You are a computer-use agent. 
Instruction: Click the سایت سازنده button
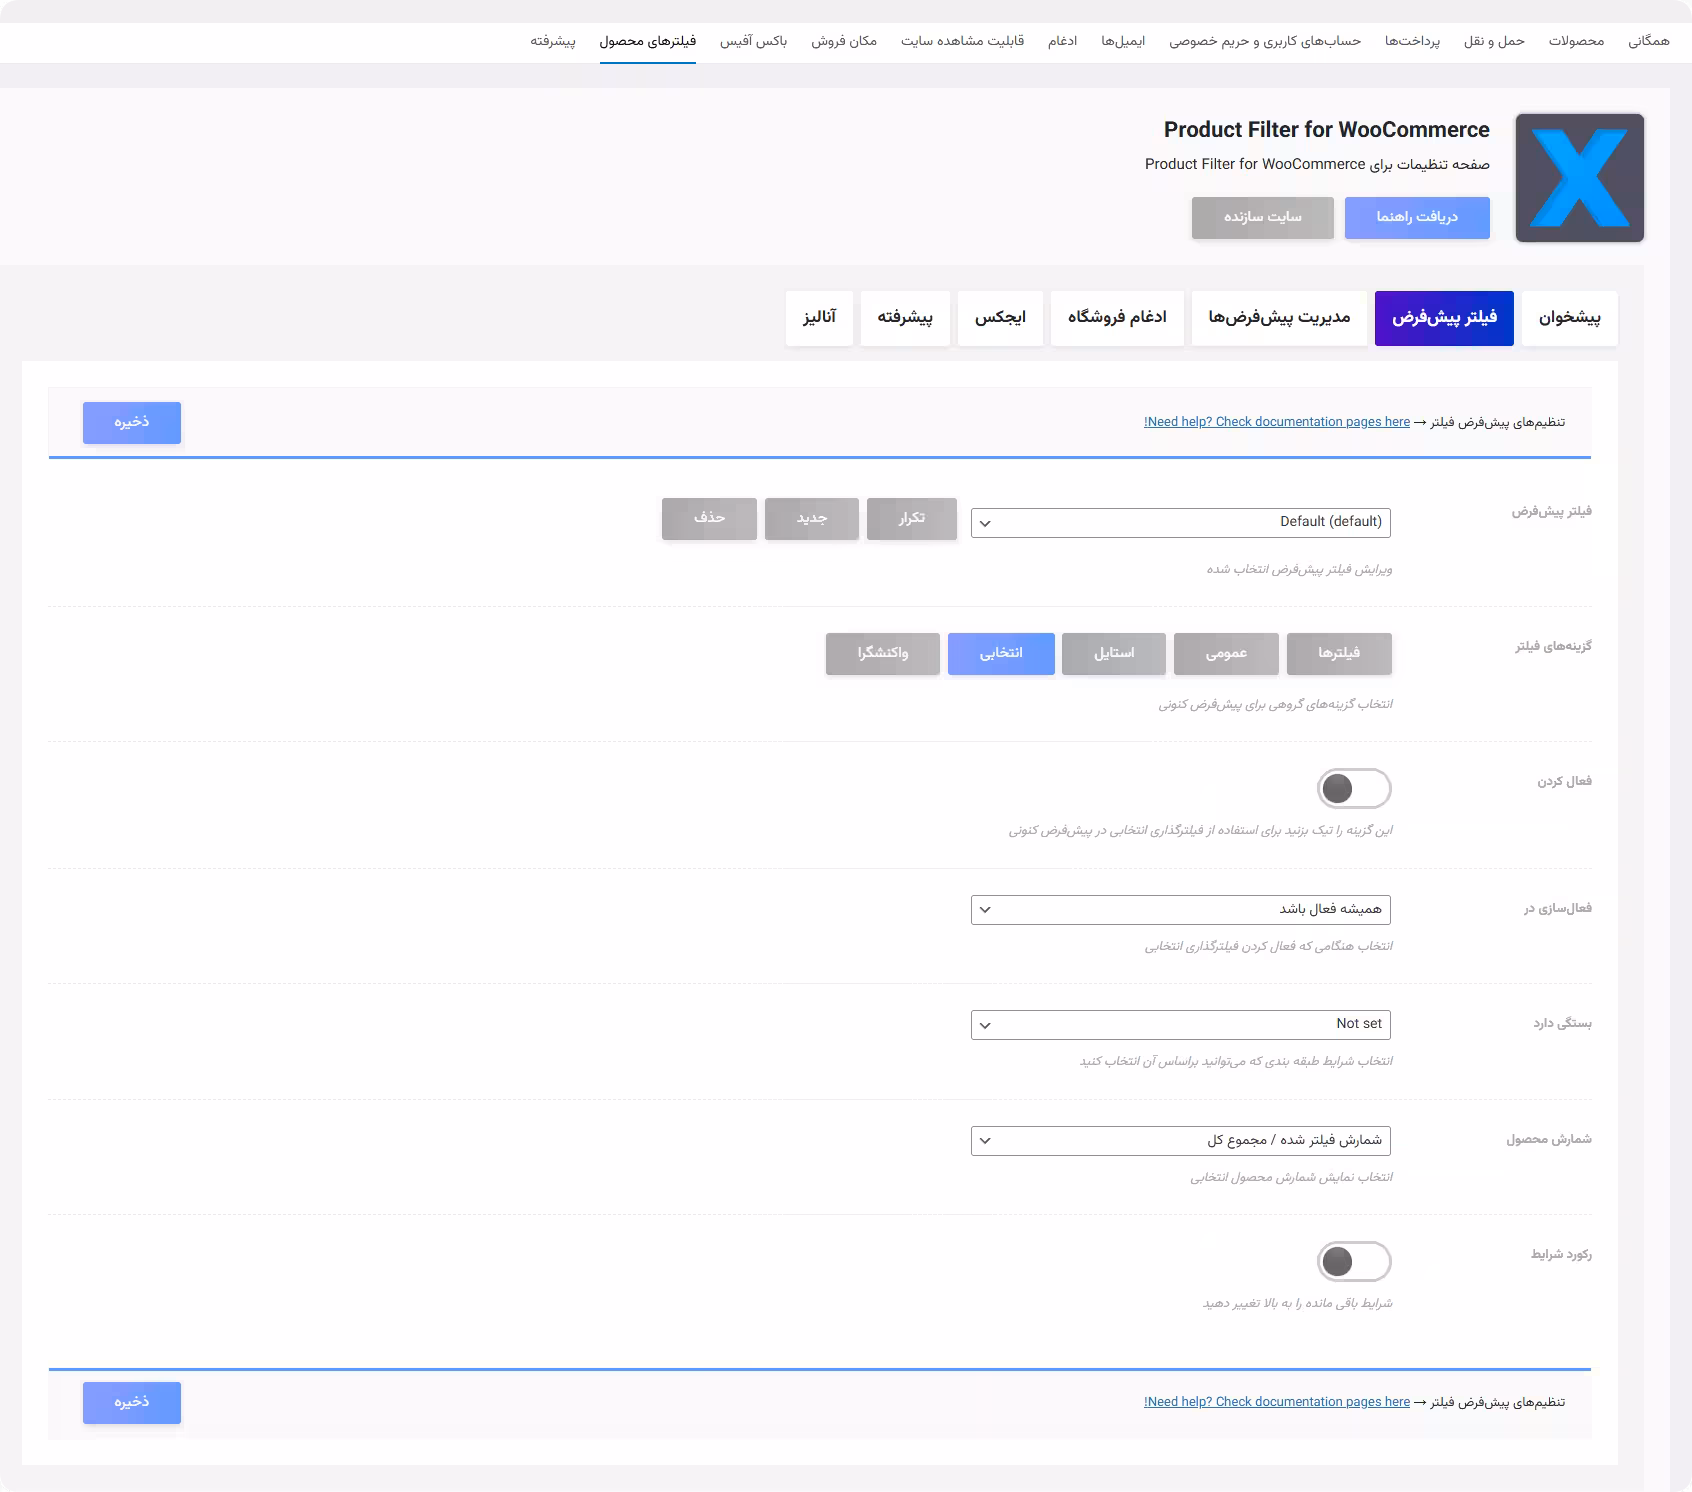1263,217
